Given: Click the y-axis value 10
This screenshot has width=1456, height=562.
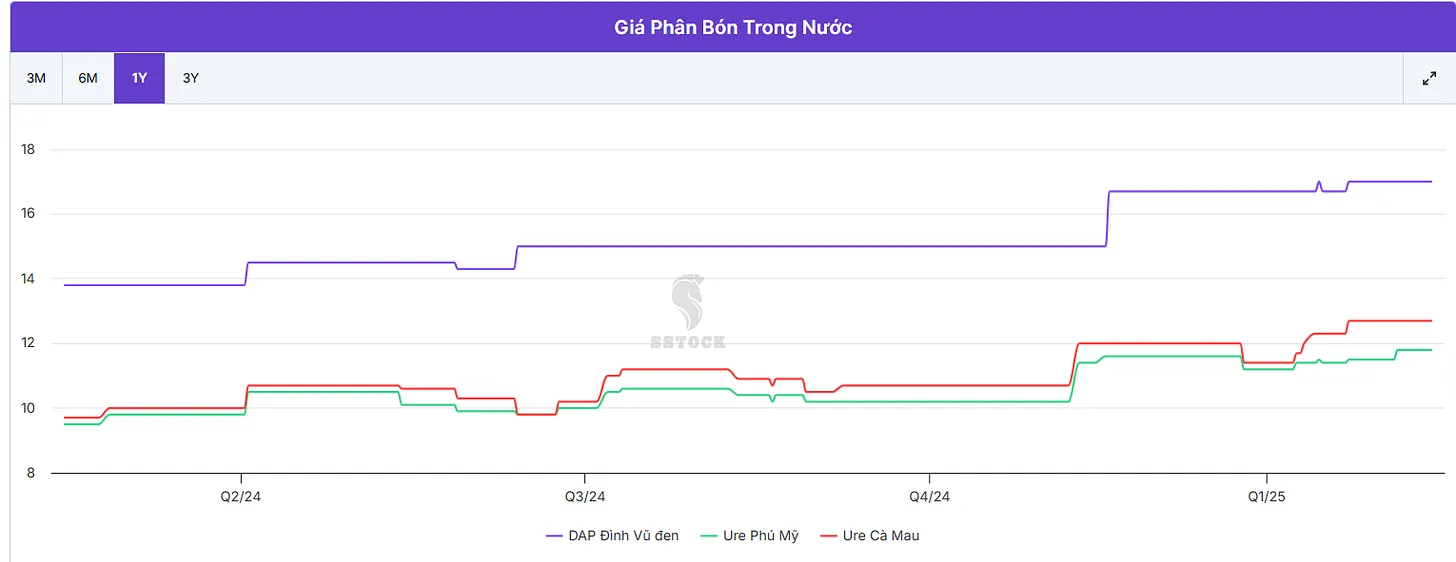Looking at the screenshot, I should [x=28, y=408].
